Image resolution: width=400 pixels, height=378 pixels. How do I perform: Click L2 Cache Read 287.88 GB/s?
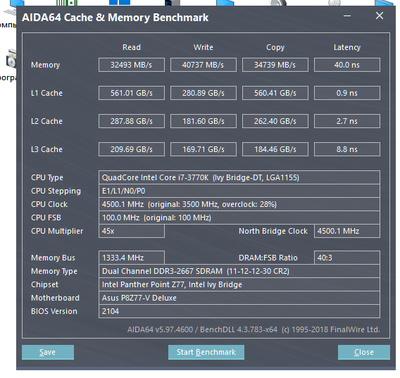coord(131,121)
